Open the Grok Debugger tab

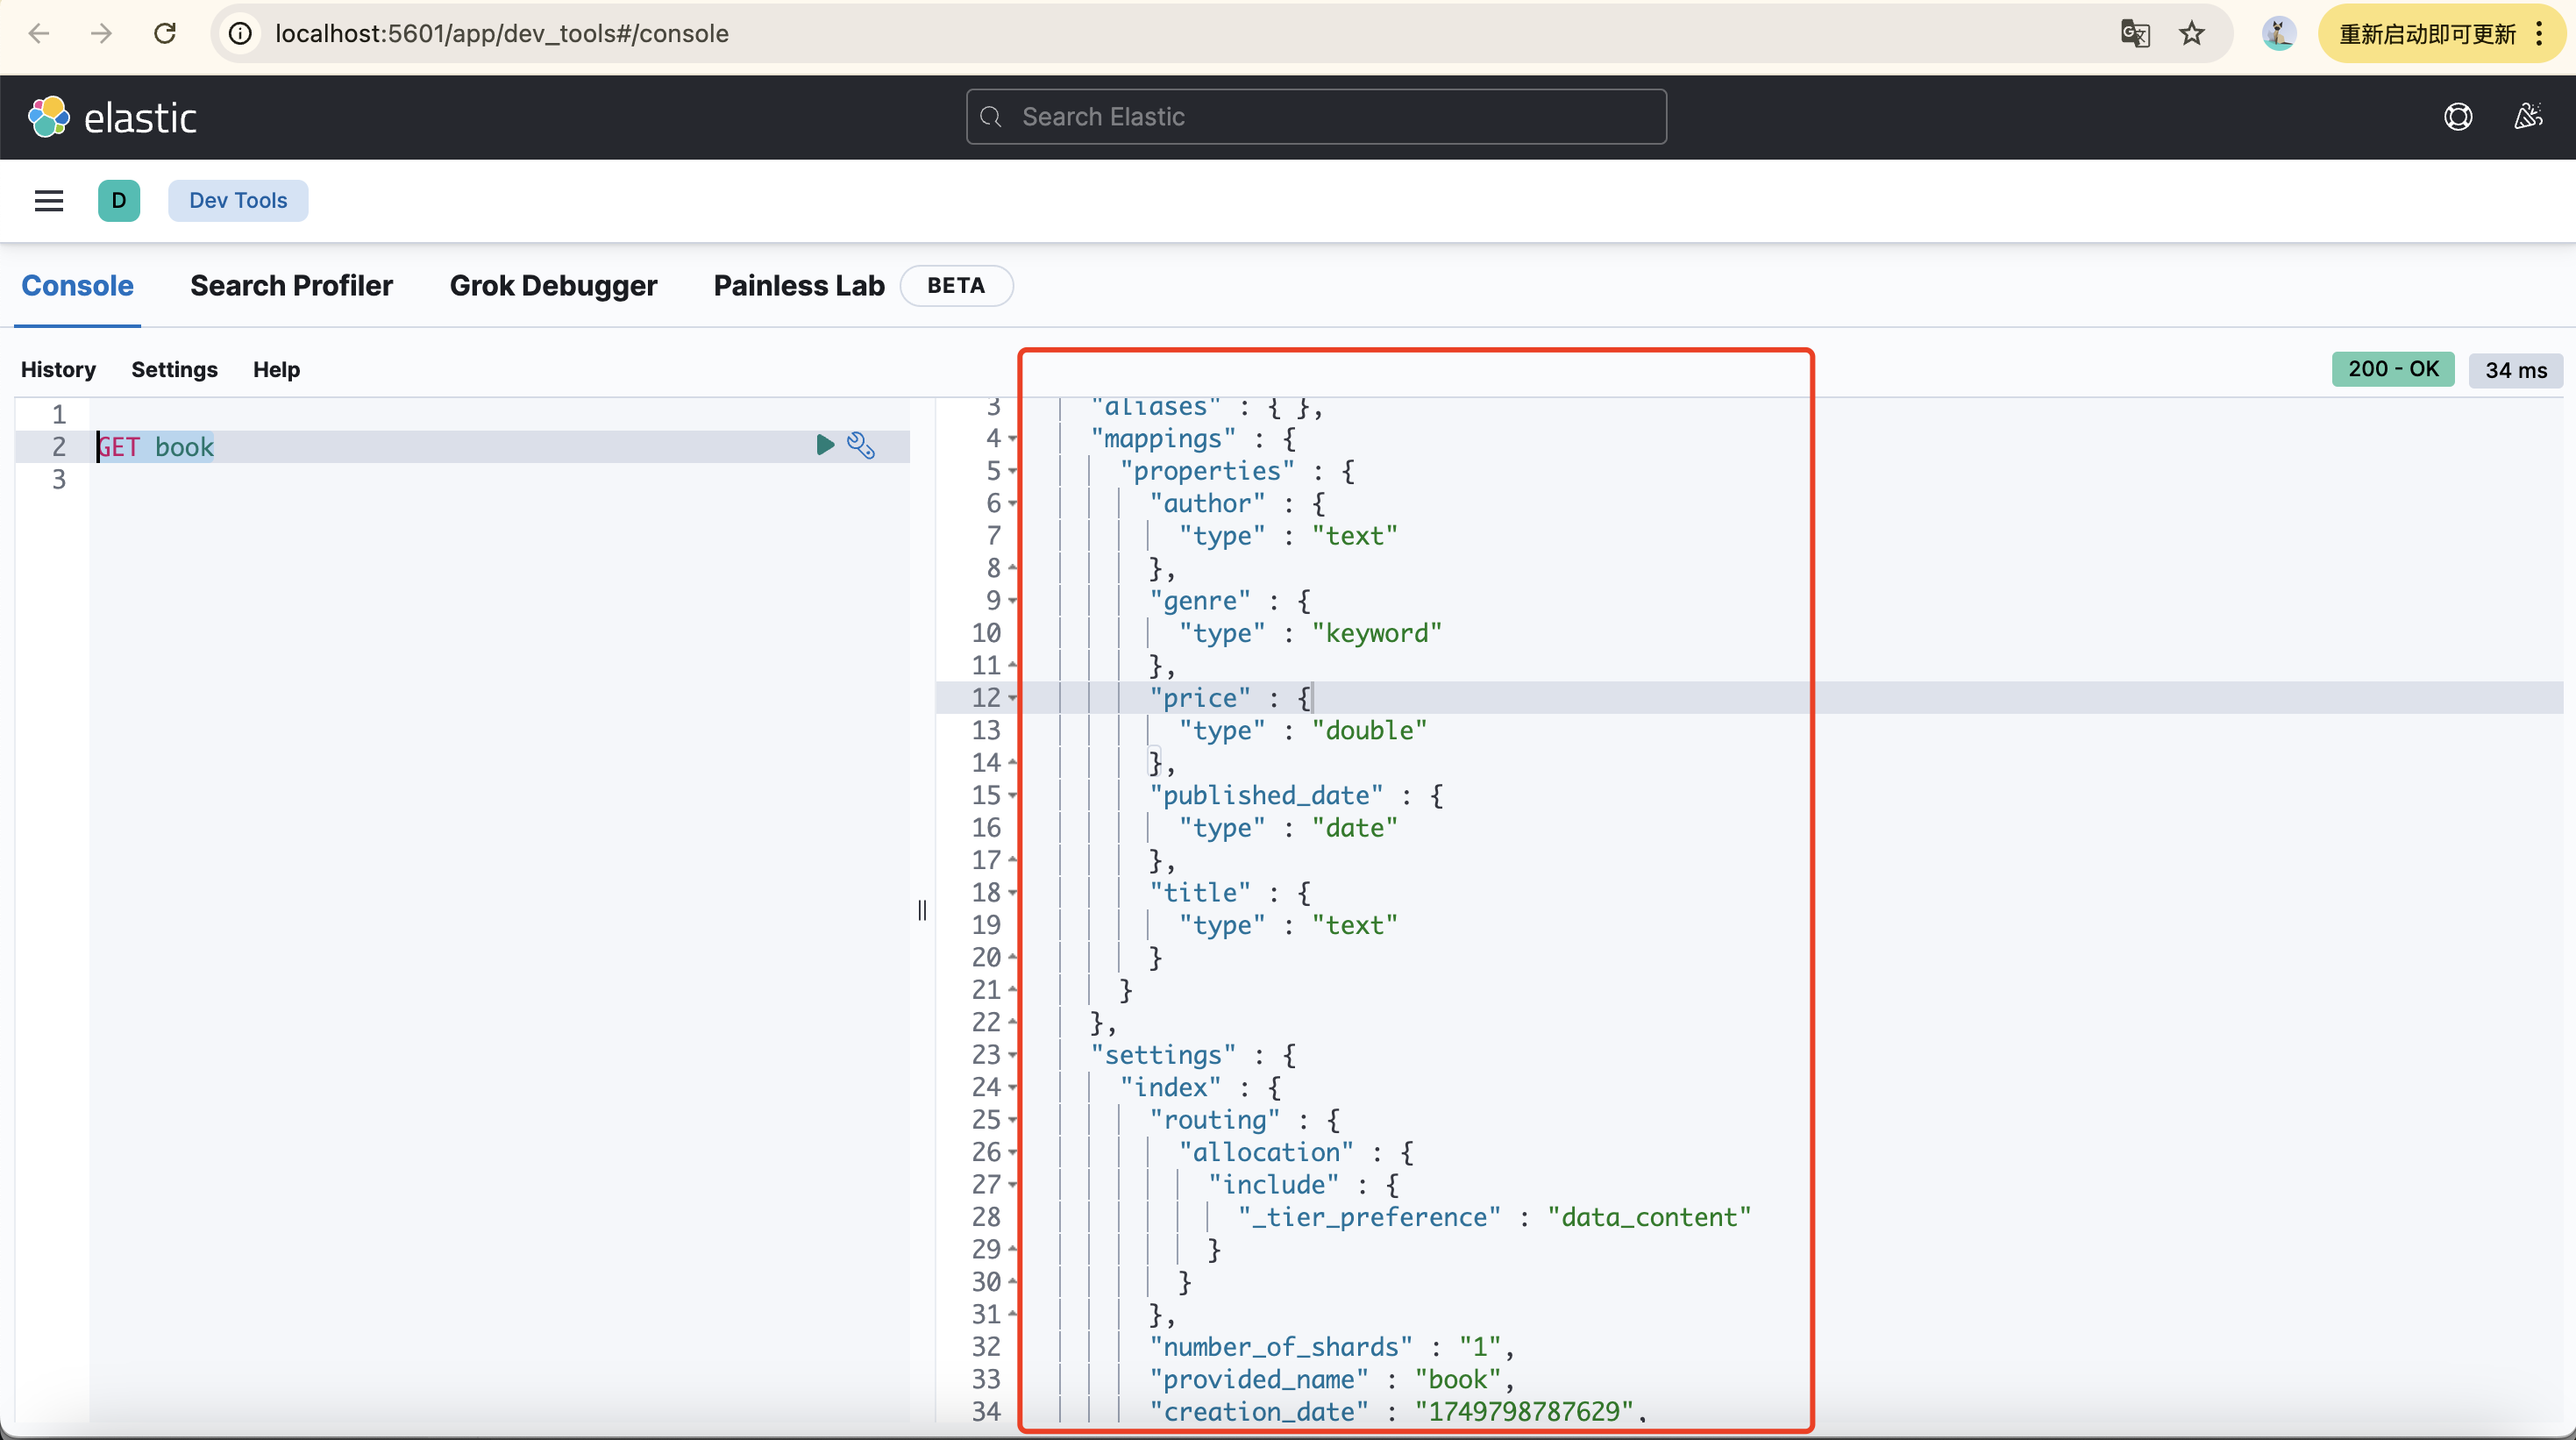(553, 286)
